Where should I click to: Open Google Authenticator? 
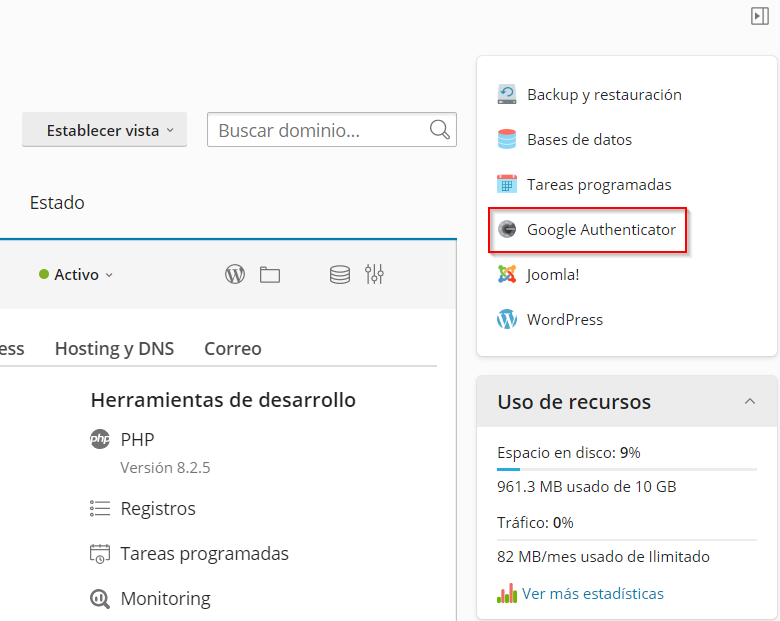coord(601,230)
